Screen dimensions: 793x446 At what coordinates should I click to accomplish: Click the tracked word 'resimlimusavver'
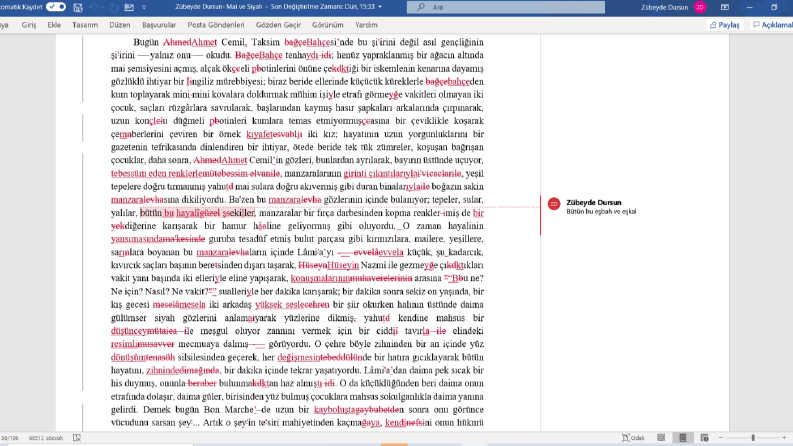(x=143, y=344)
